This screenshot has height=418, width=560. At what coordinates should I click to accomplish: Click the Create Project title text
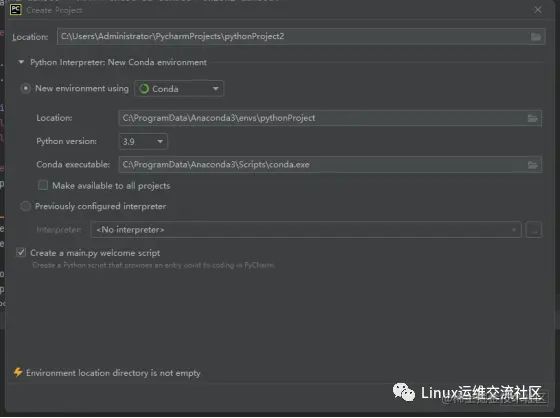coord(54,10)
